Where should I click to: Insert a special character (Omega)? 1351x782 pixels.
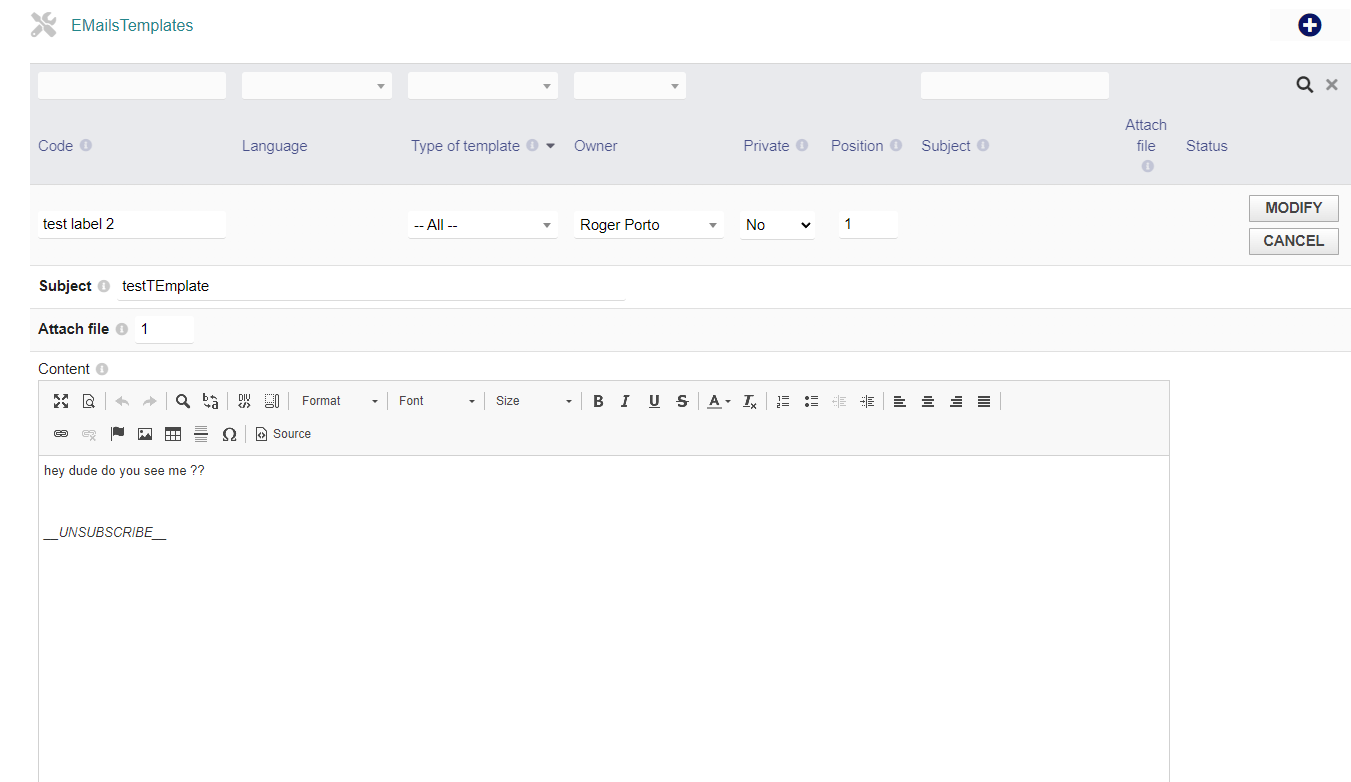229,434
